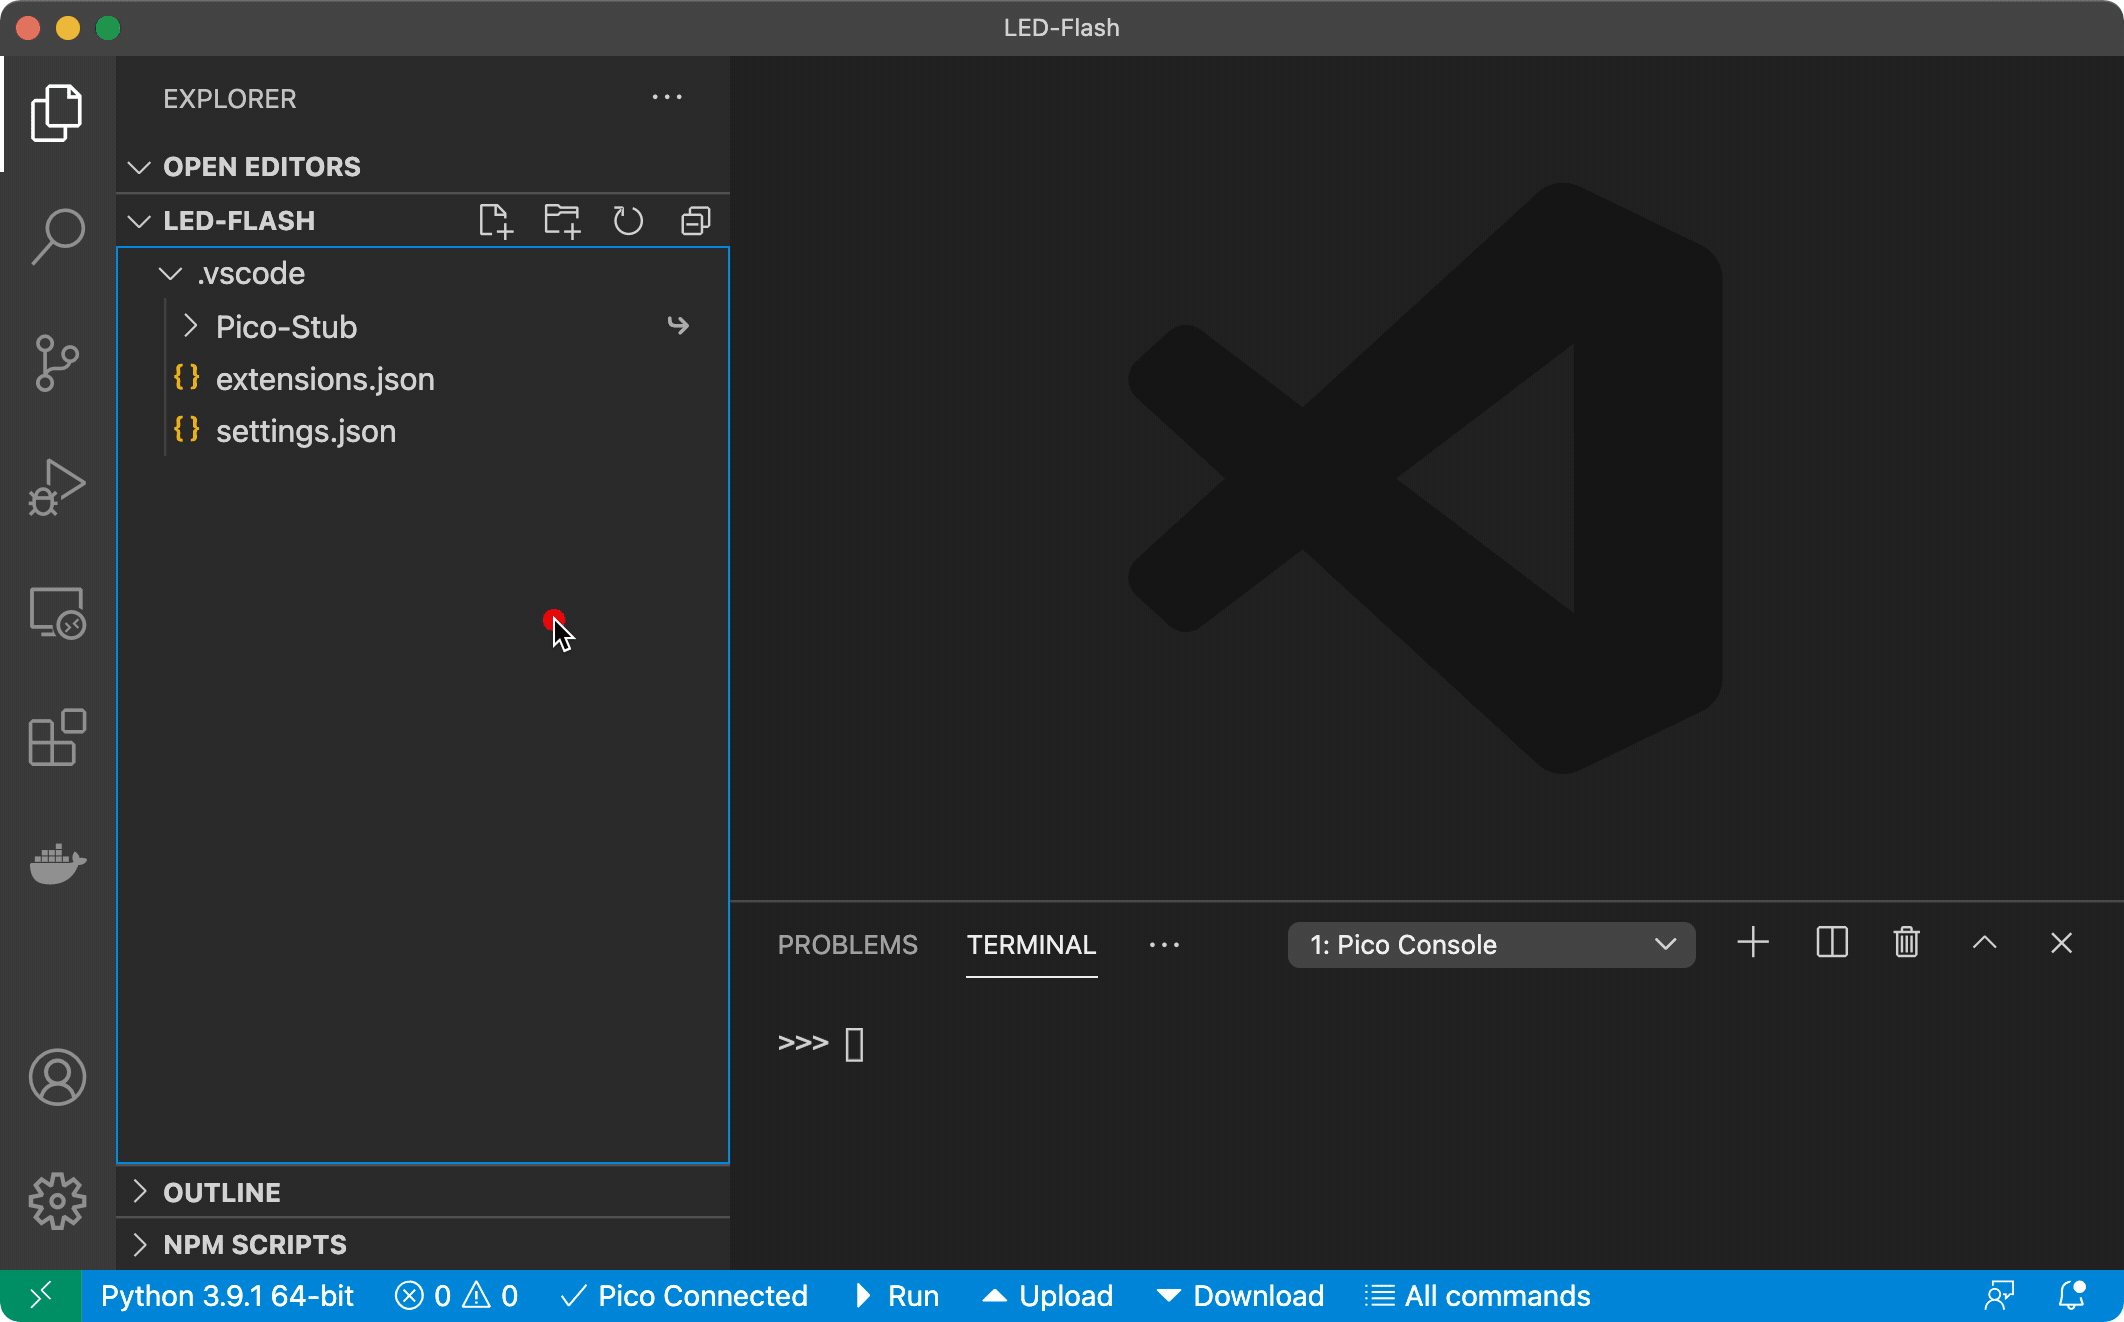This screenshot has height=1322, width=2124.
Task: Kill the terminal with trash icon
Action: [1906, 943]
